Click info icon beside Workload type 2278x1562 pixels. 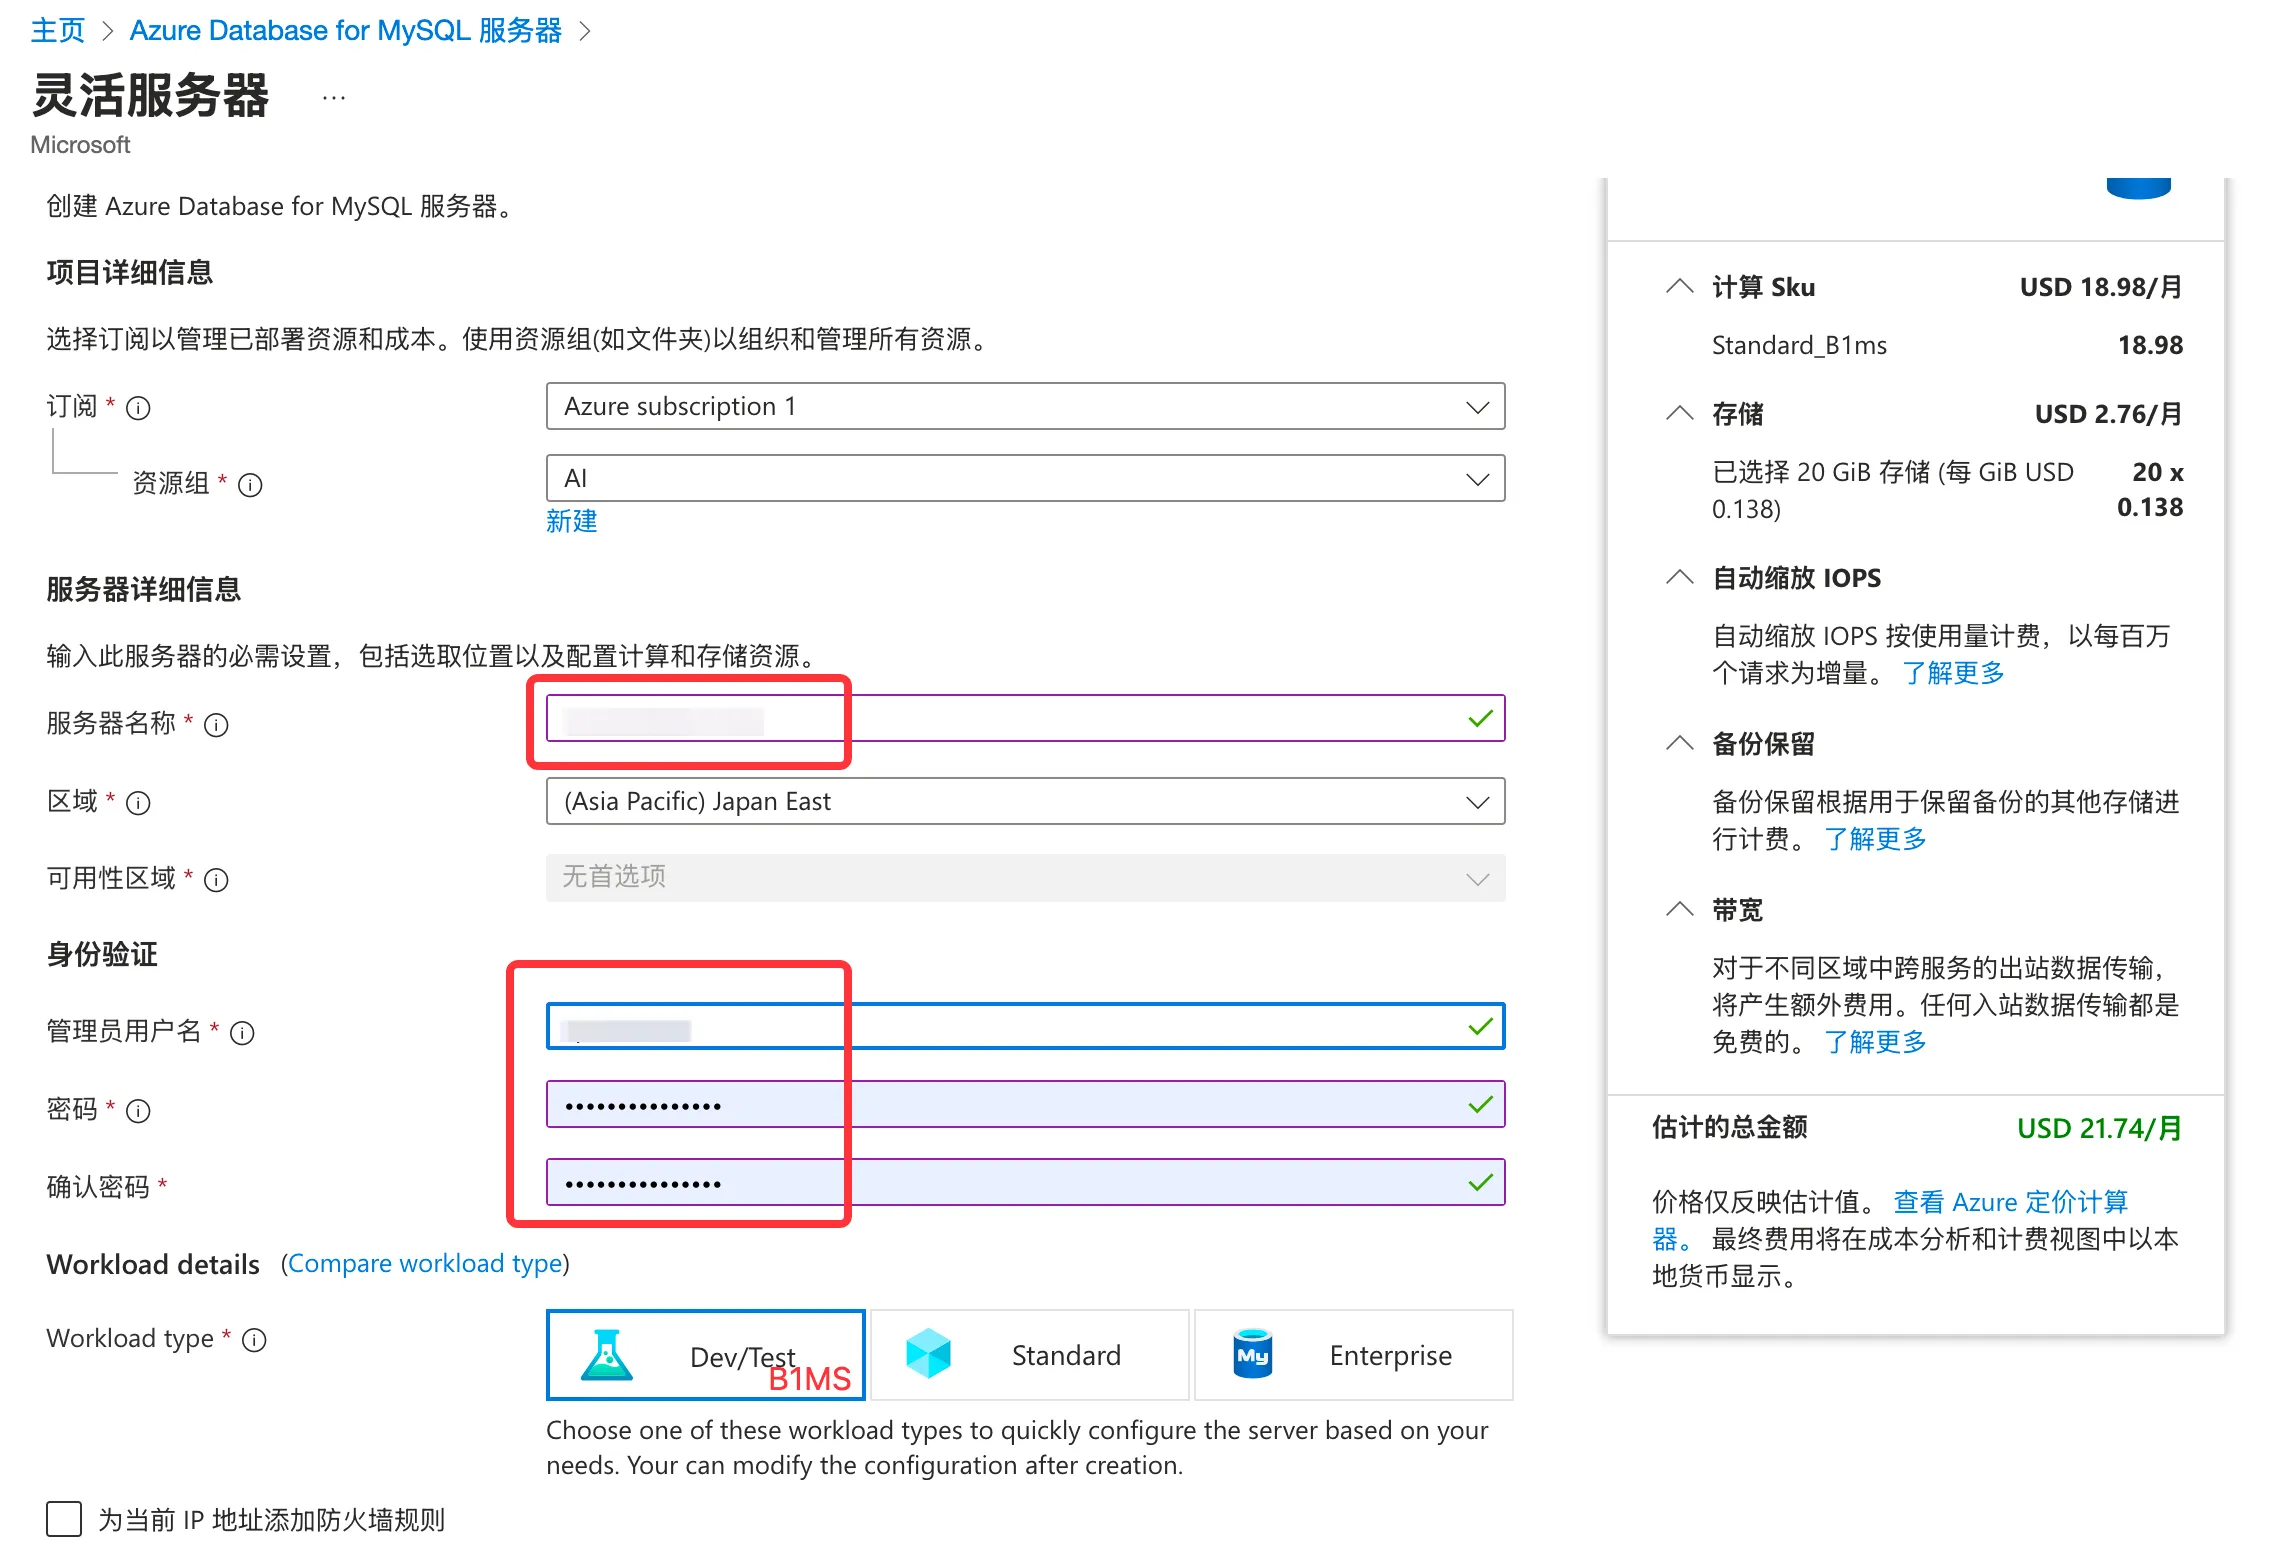point(255,1340)
